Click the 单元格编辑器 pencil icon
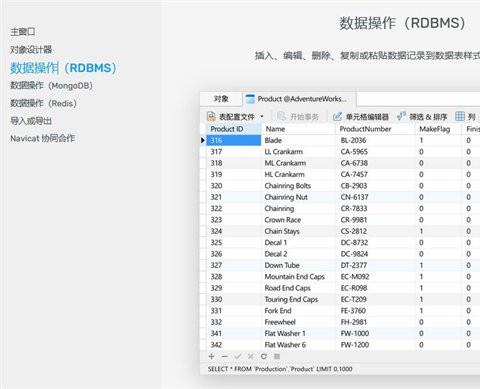Viewport: 480px width, 389px height. pos(337,116)
